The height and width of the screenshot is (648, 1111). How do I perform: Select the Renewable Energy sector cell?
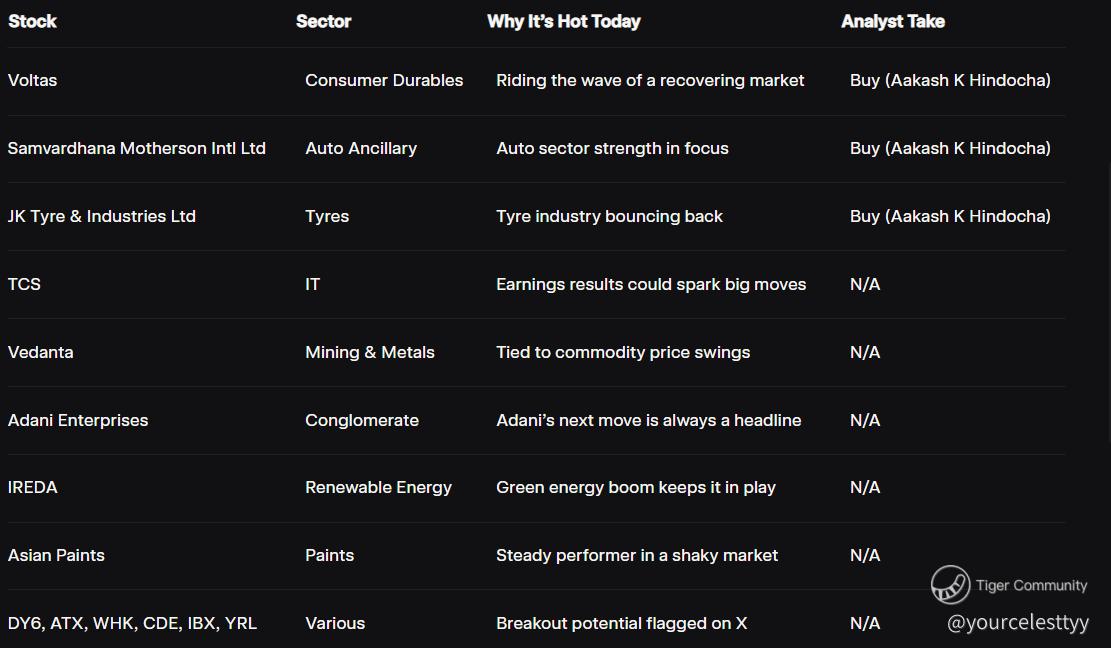click(x=378, y=487)
